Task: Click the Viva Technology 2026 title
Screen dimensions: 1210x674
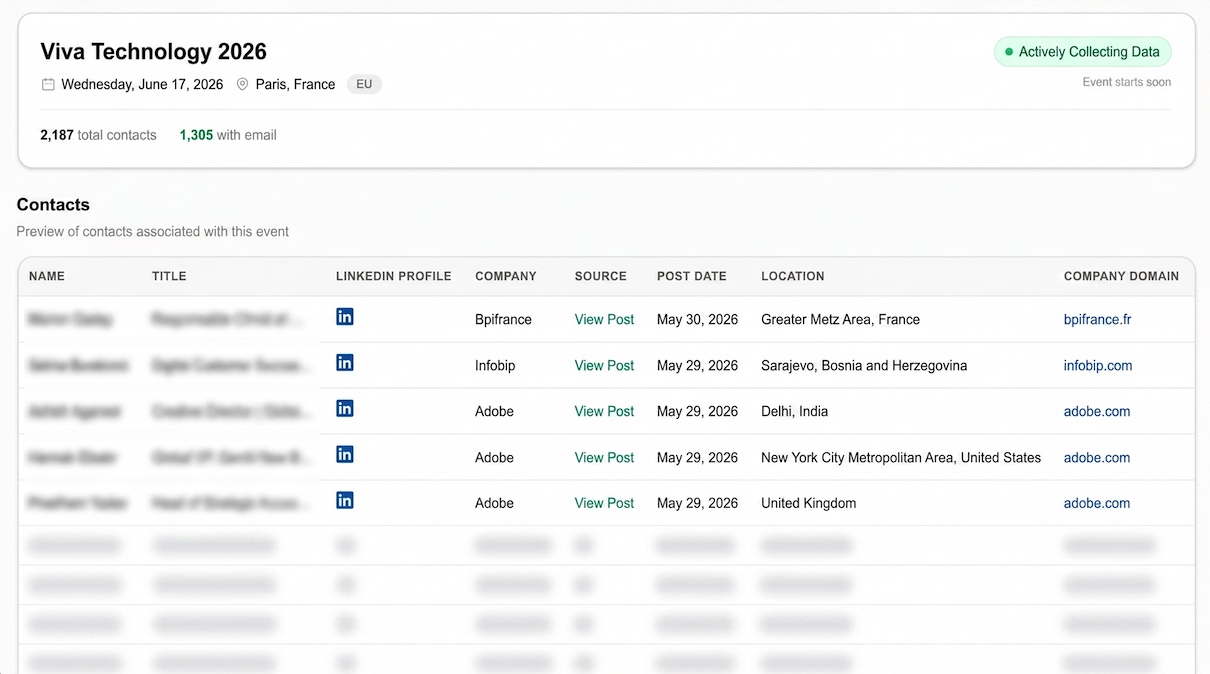Action: 153,52
